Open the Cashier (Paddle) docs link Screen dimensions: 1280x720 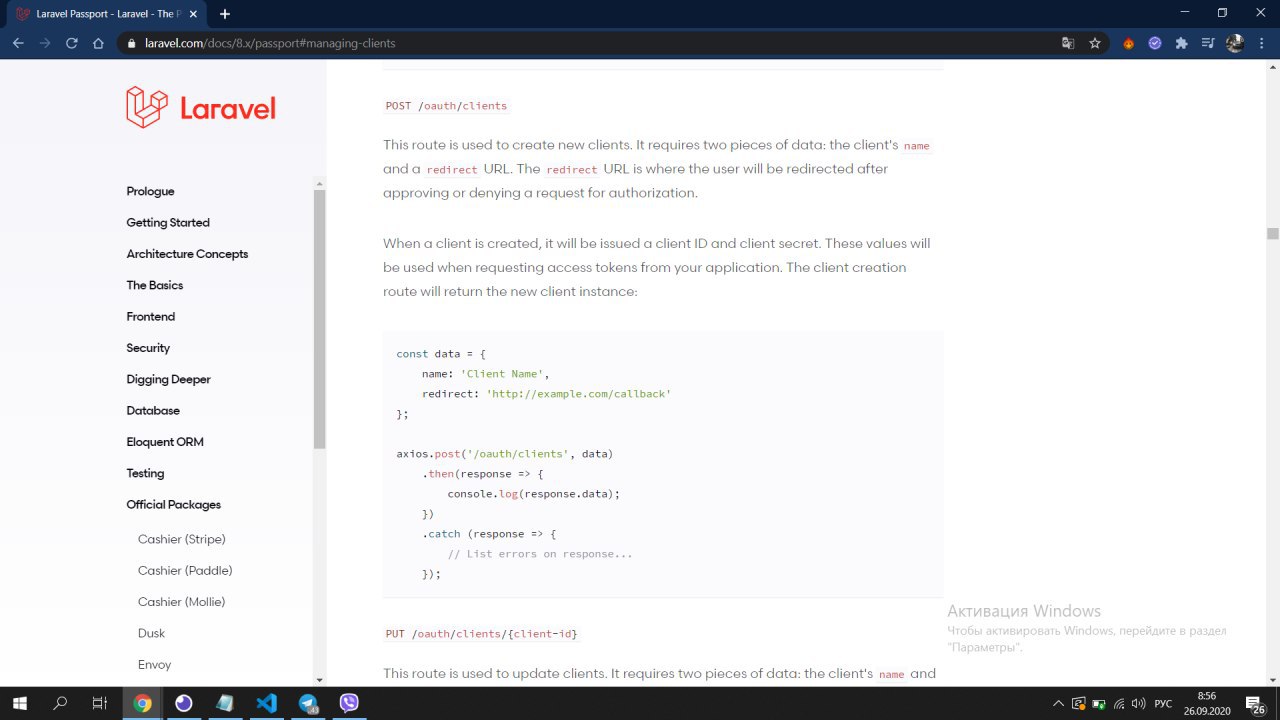pos(185,570)
